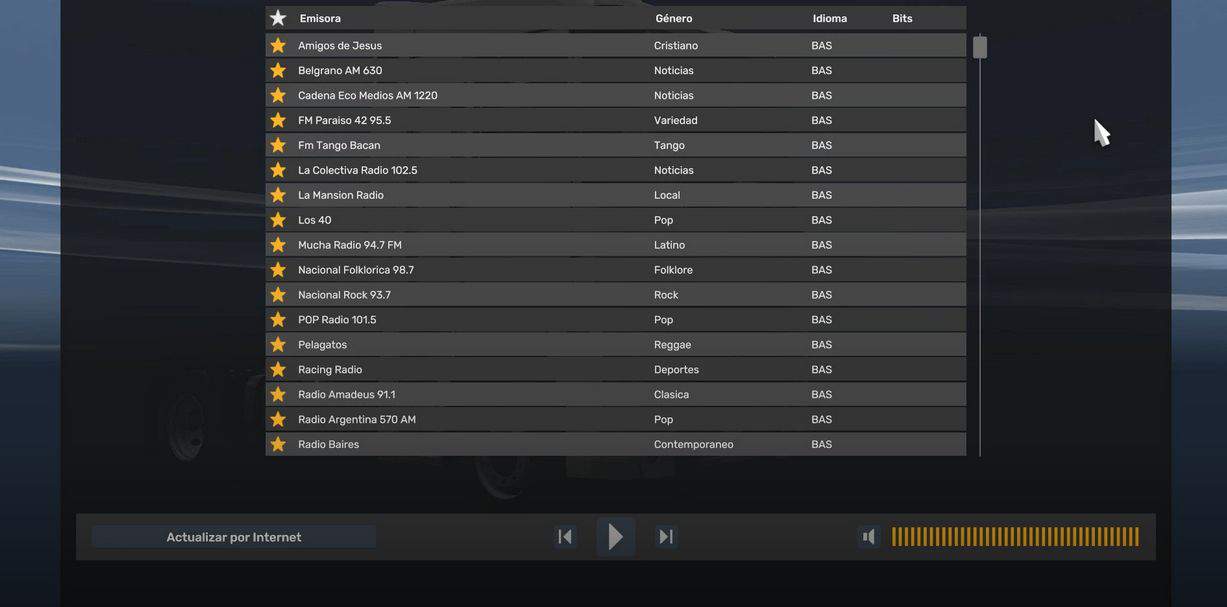Image resolution: width=1227 pixels, height=607 pixels.
Task: Click the star beside Pelagatos
Action: point(278,345)
